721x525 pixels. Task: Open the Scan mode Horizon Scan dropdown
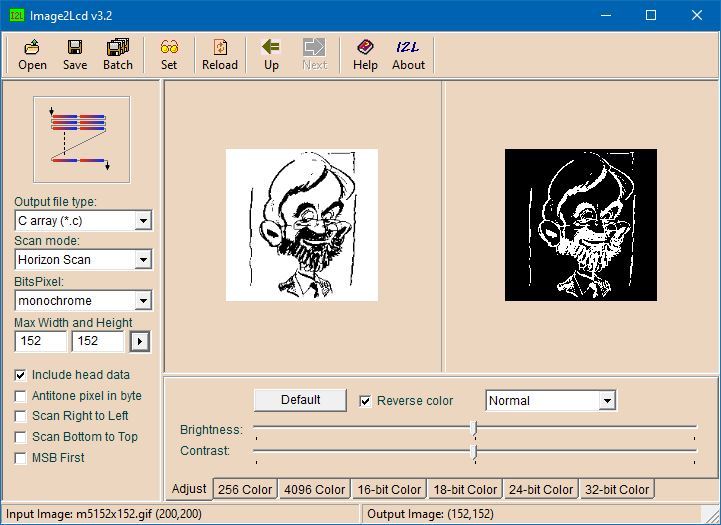click(x=143, y=260)
